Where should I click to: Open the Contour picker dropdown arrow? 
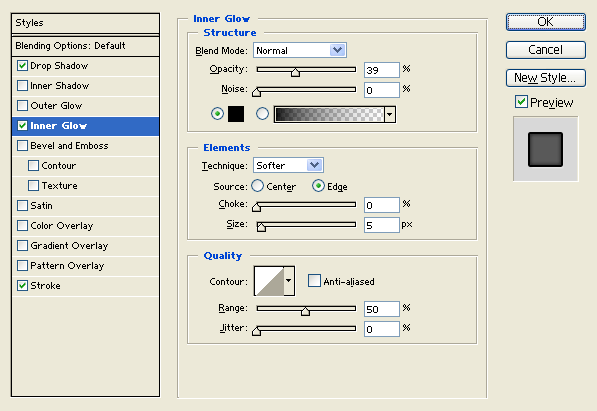pos(289,281)
